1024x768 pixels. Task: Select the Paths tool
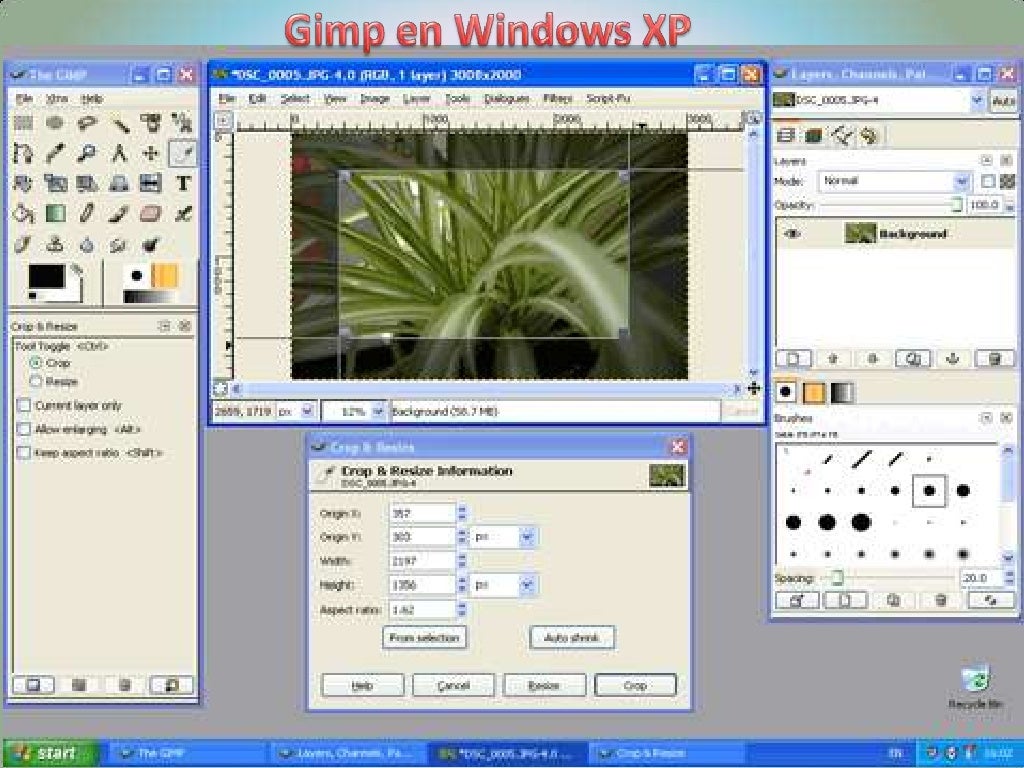pos(24,153)
